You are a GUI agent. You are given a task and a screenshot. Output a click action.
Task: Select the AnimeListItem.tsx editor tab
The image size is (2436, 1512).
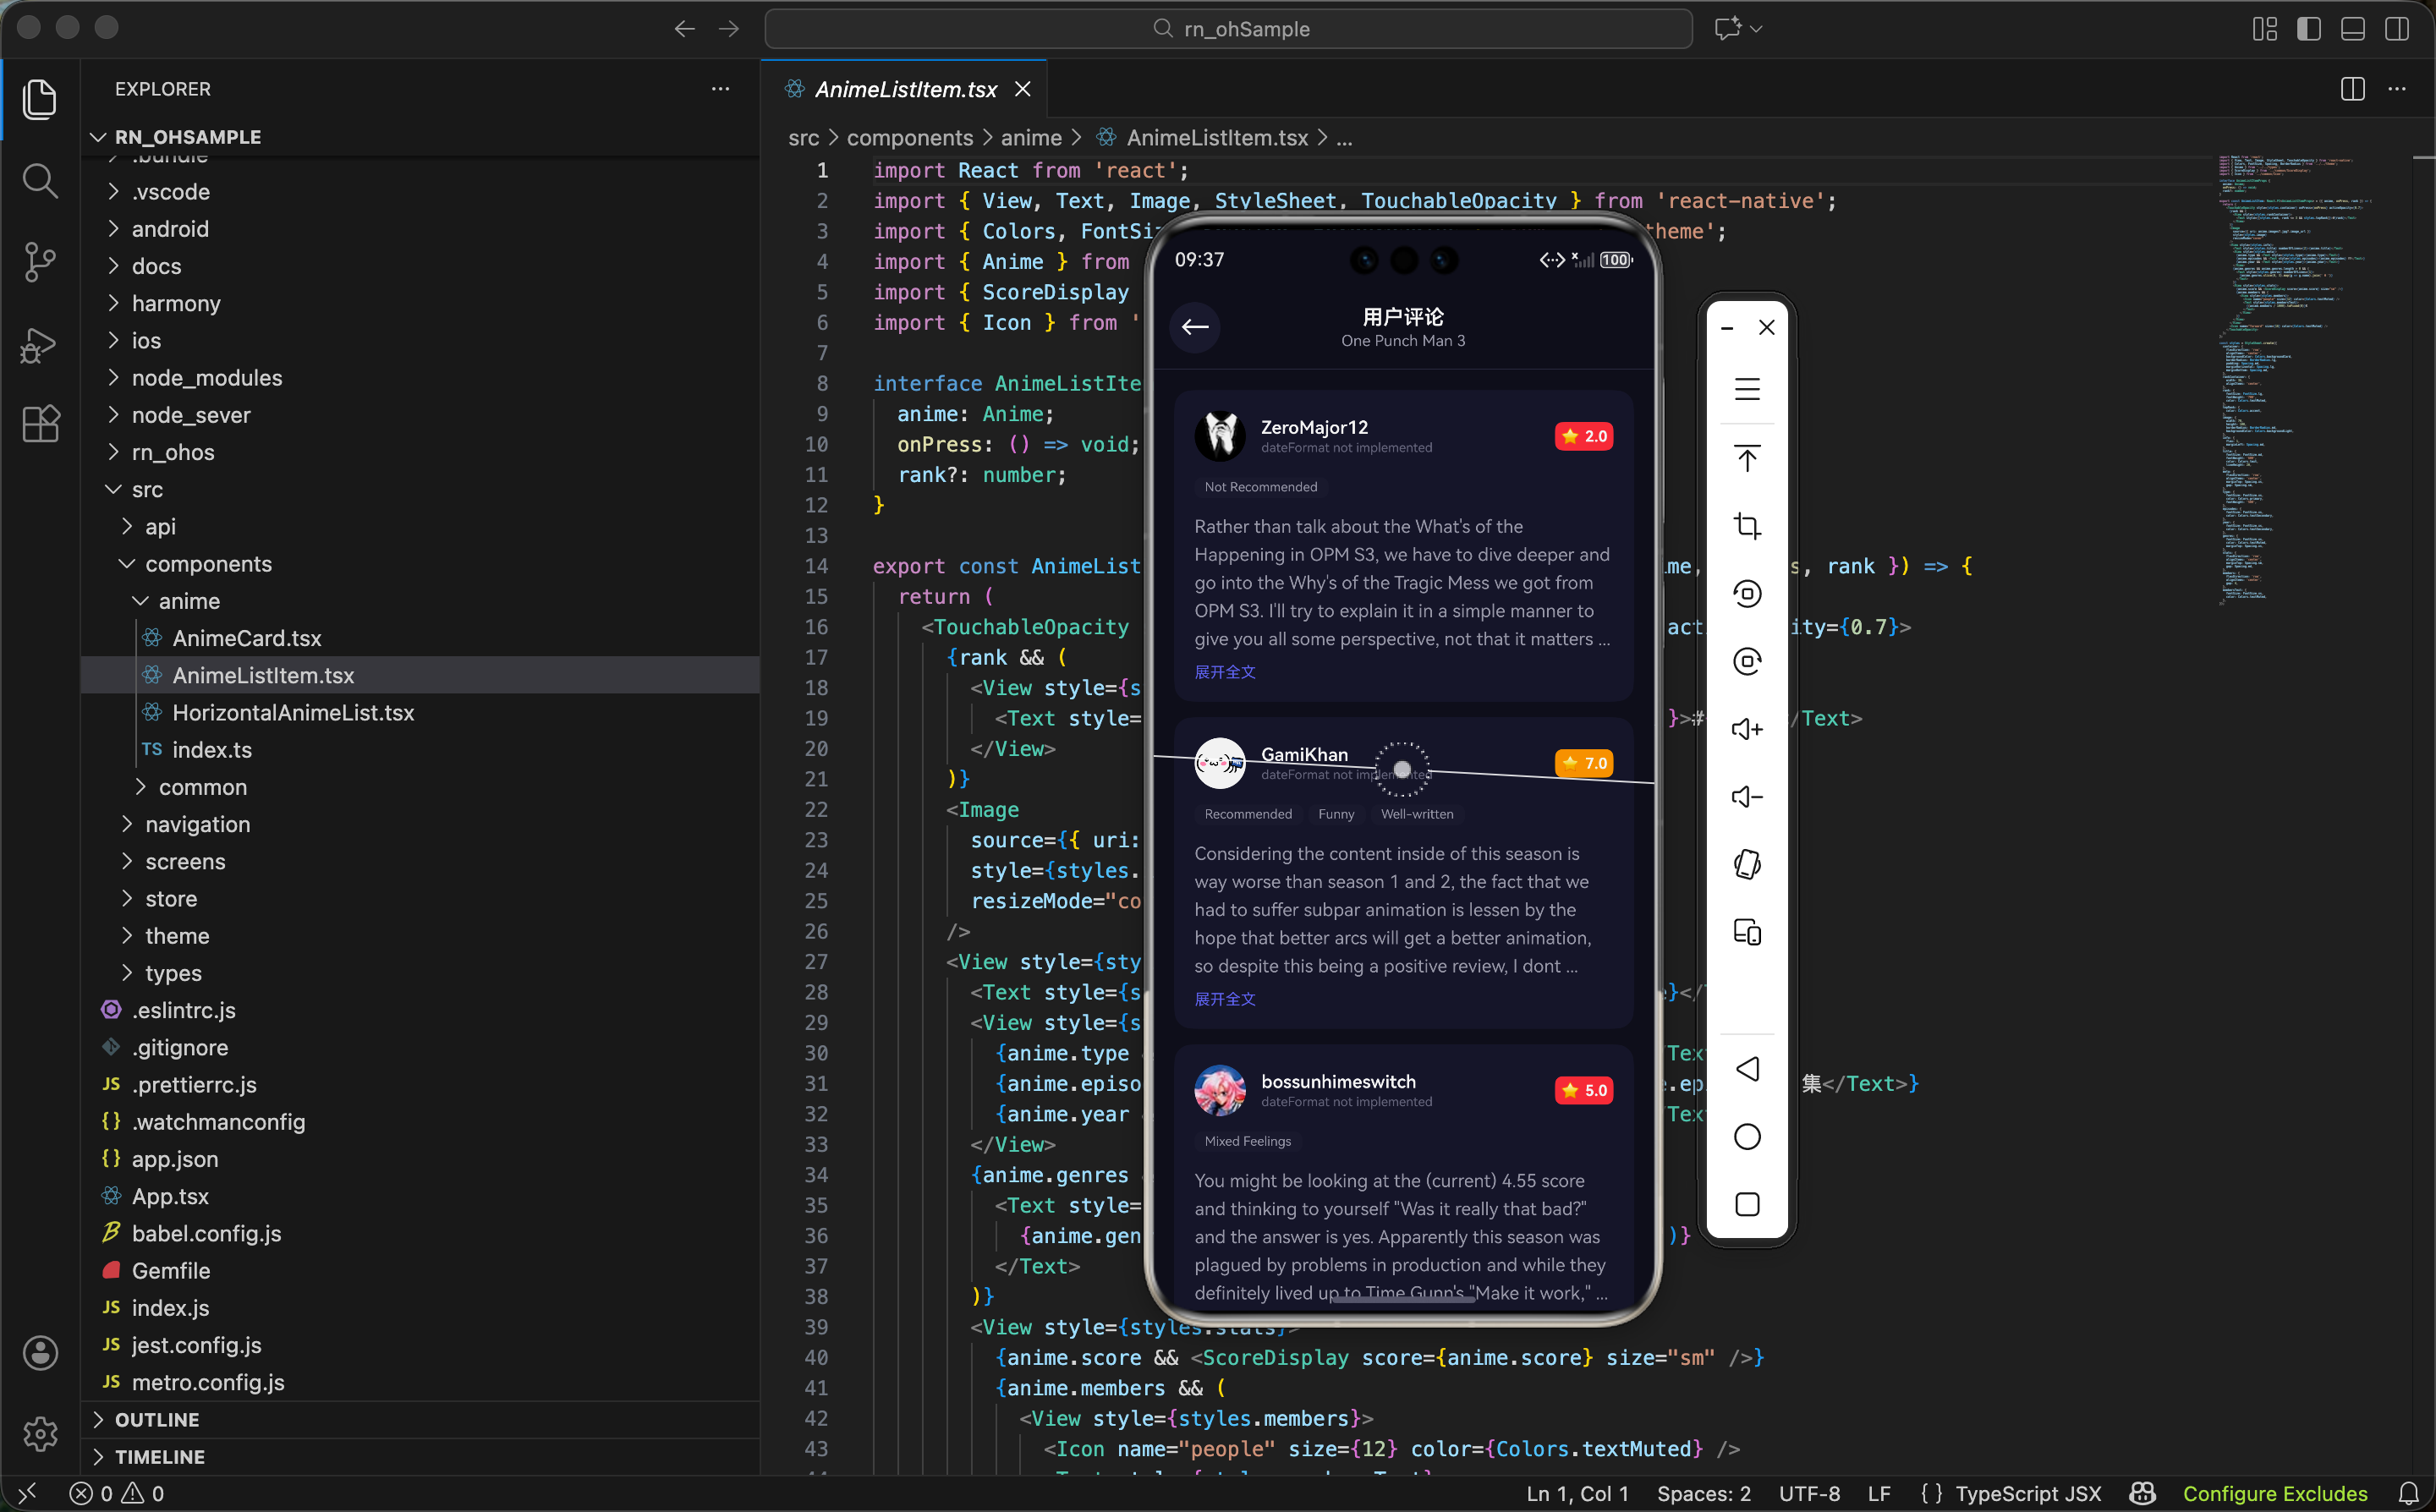[x=904, y=89]
